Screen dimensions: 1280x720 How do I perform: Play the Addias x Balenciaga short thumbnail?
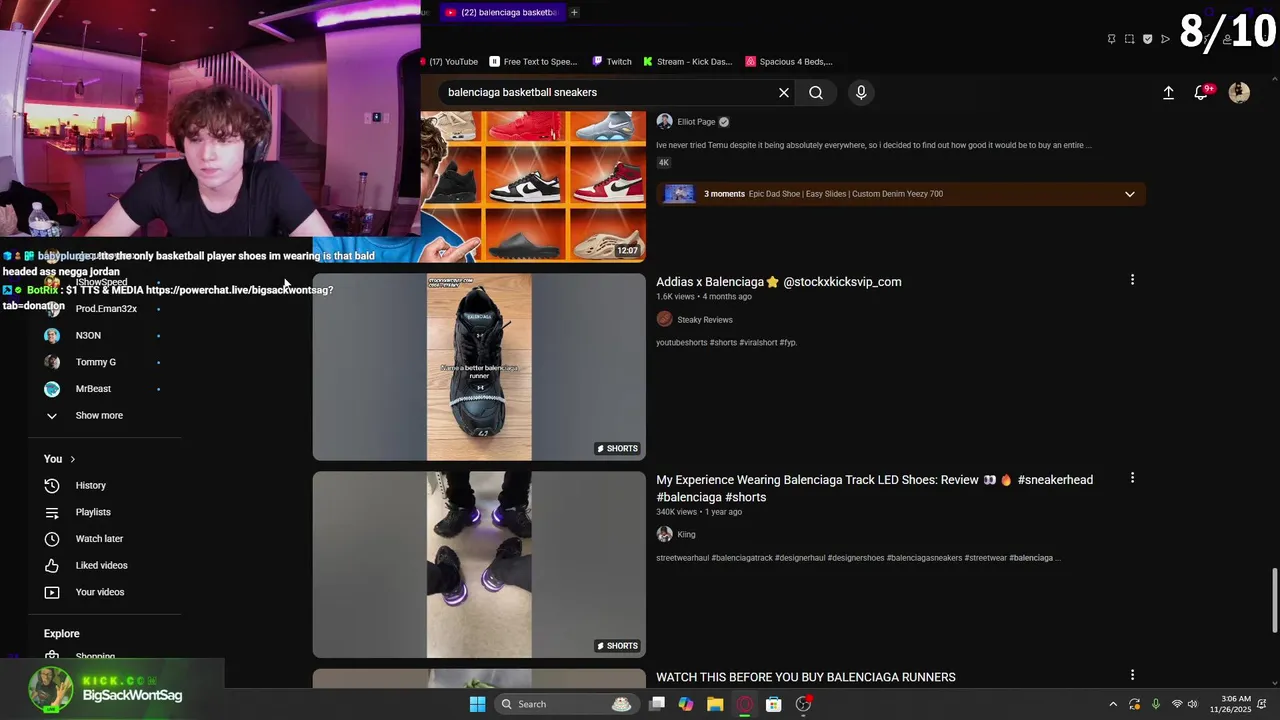tap(479, 367)
